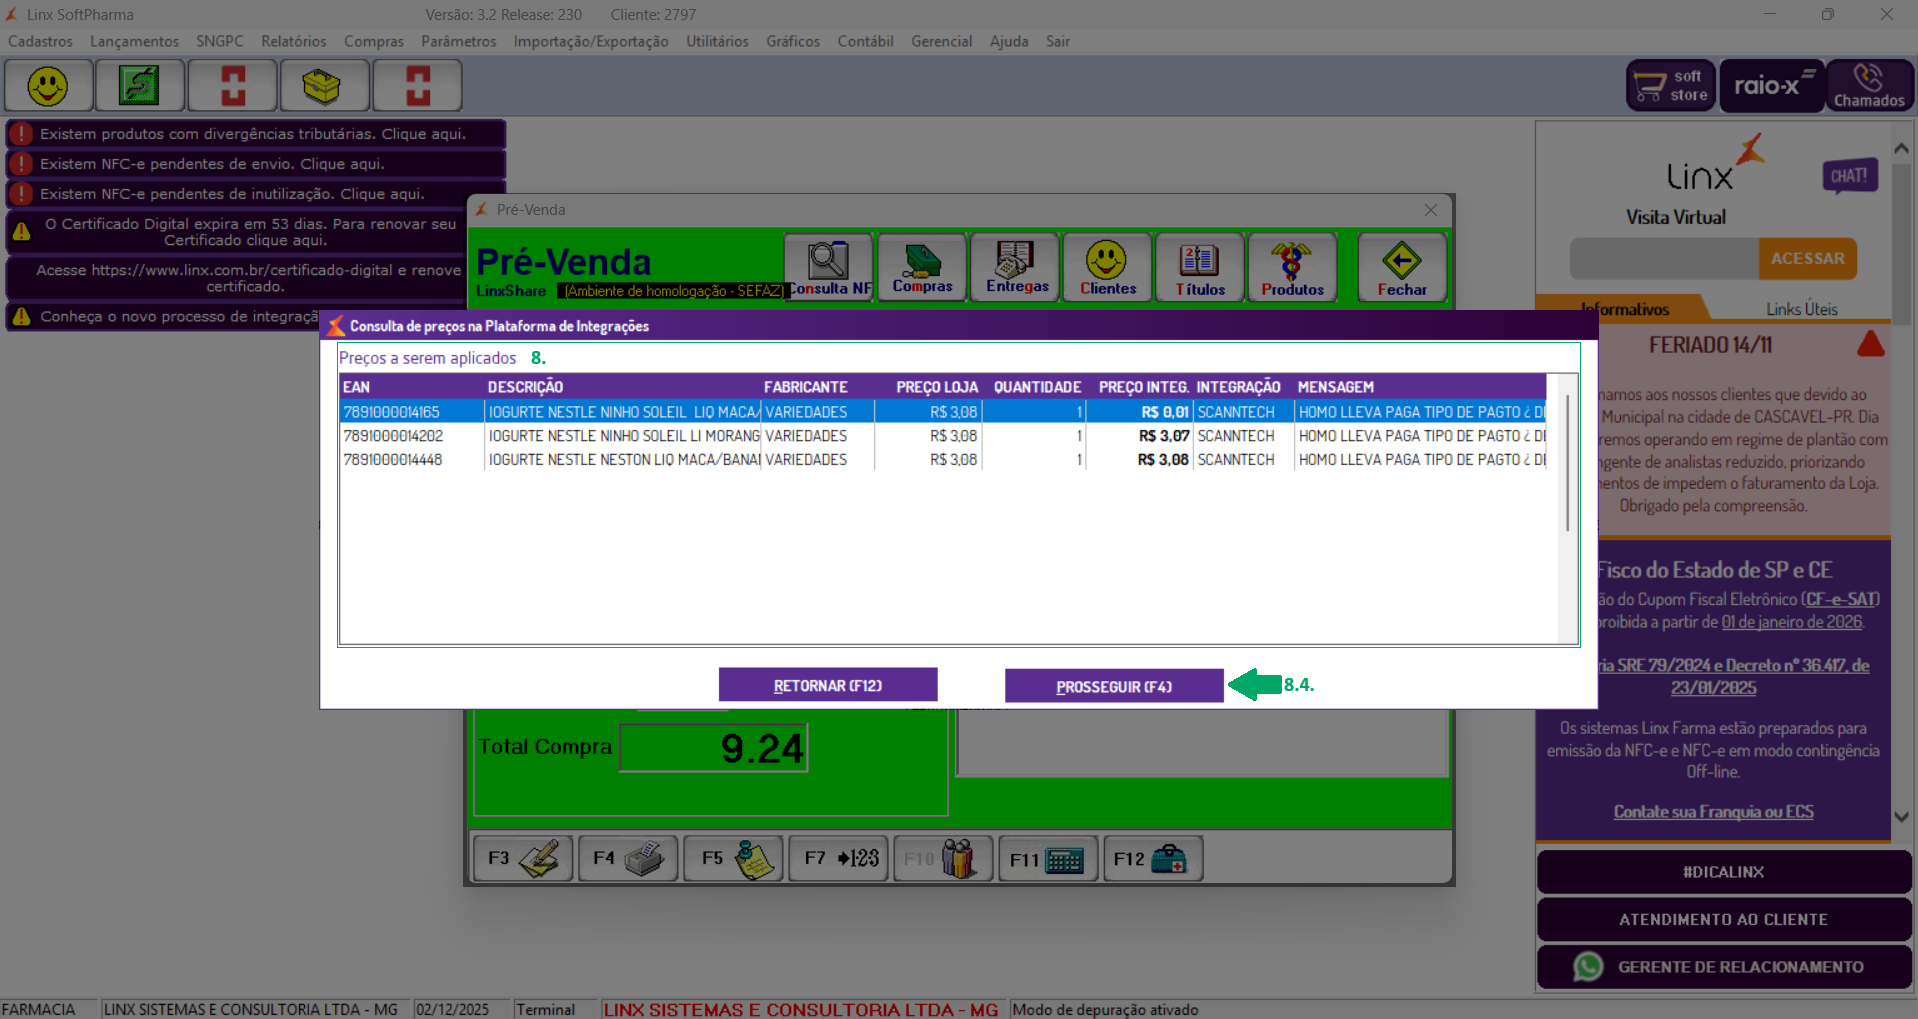
Task: Open the SNGPC menu
Action: pos(220,41)
